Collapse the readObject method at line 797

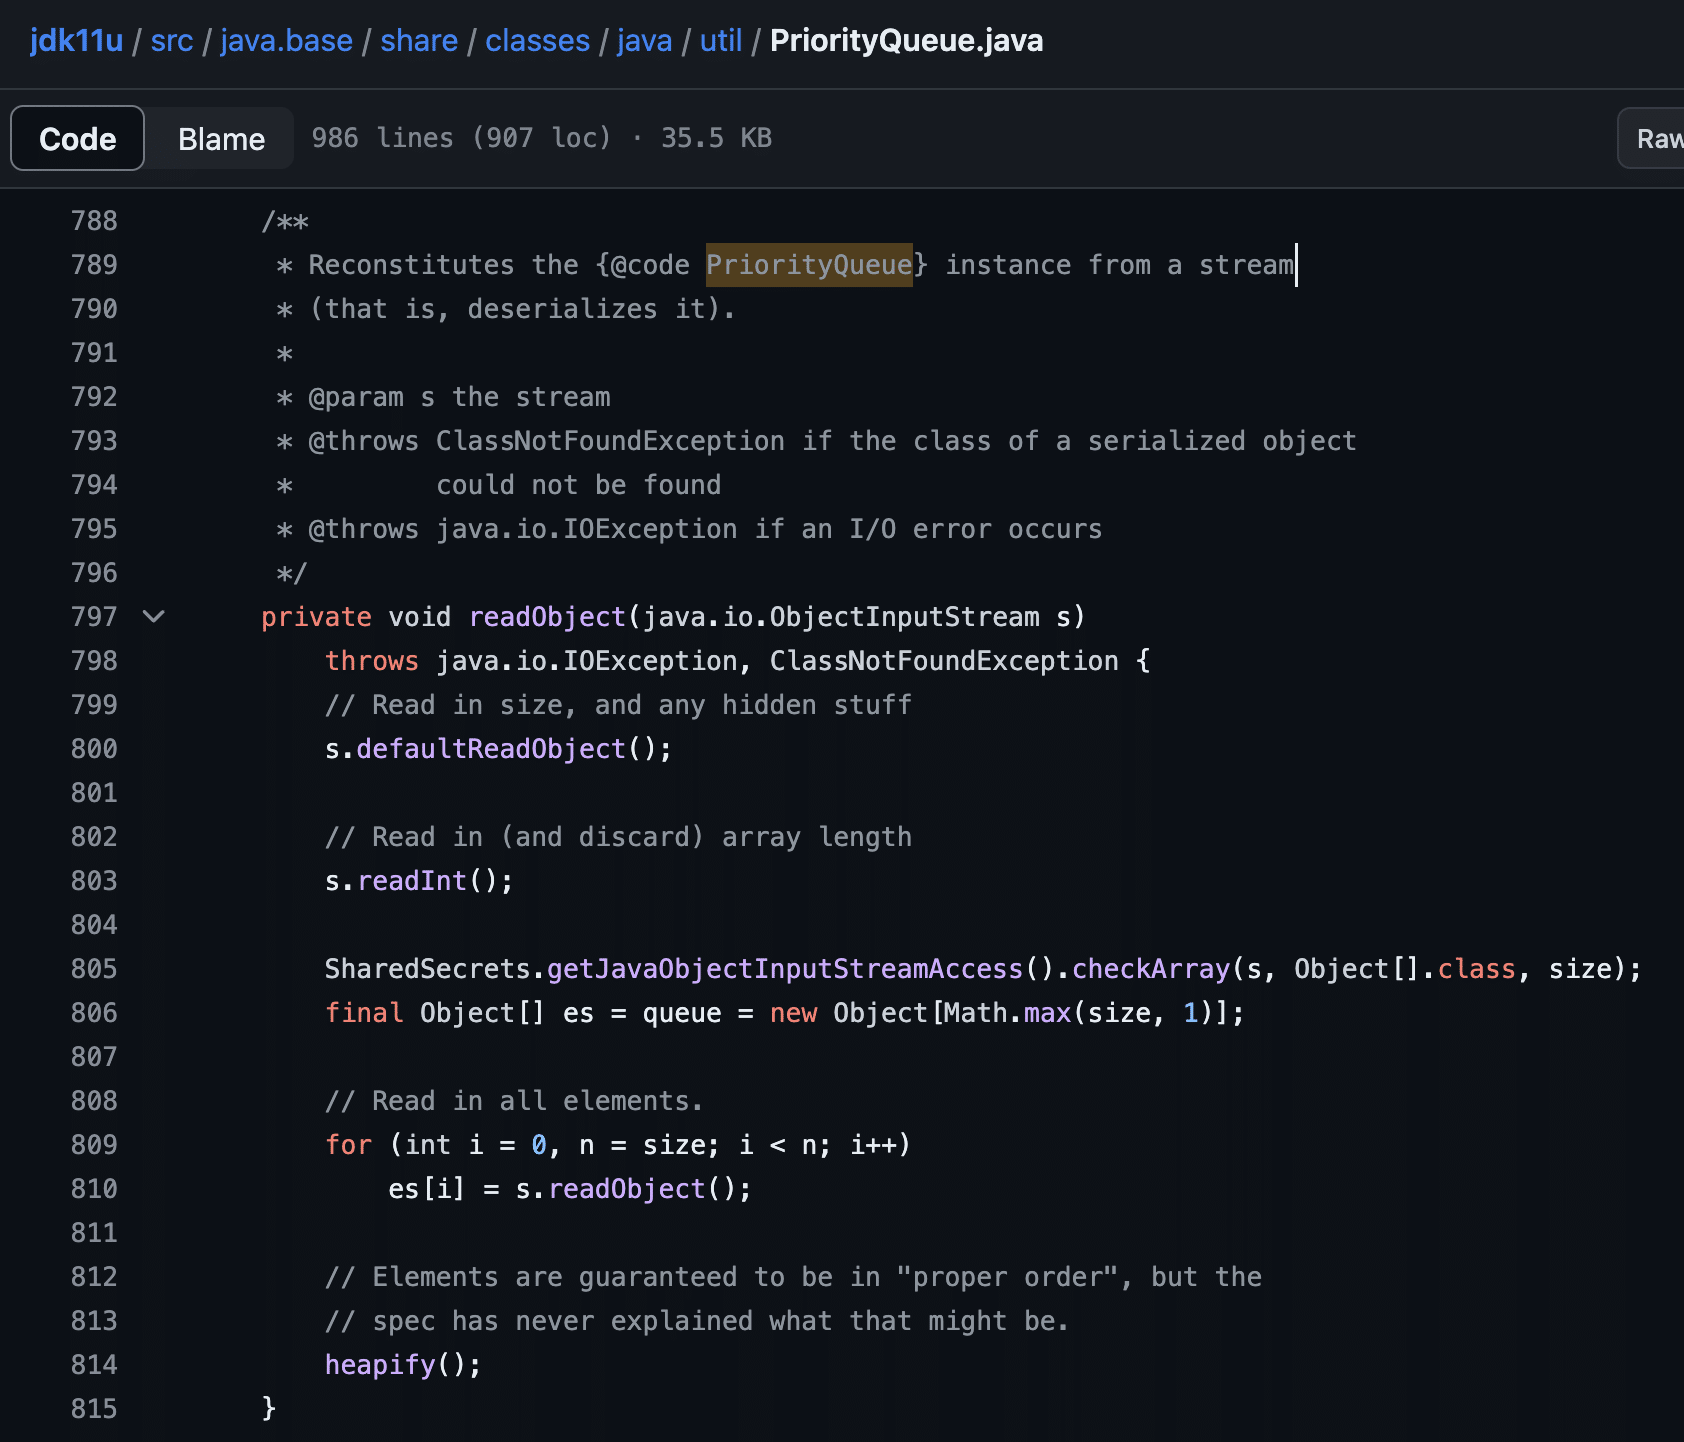(154, 616)
